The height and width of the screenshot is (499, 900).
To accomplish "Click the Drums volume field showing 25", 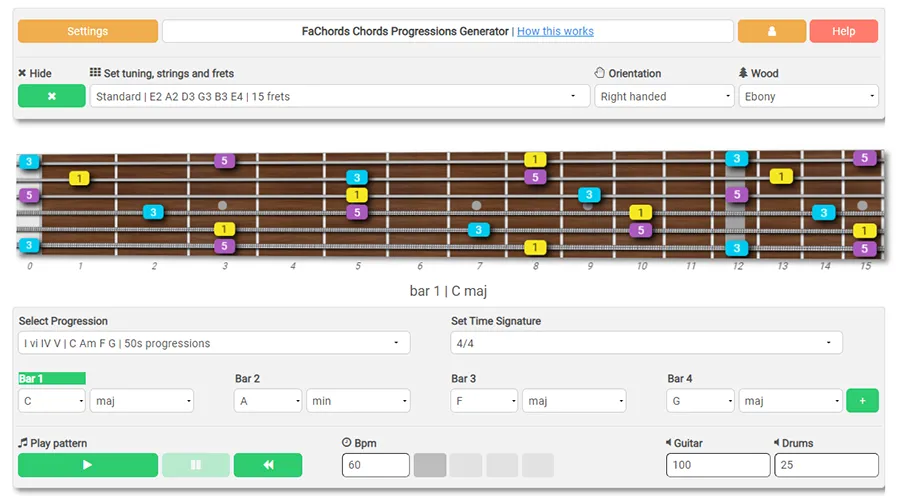I will tap(826, 465).
